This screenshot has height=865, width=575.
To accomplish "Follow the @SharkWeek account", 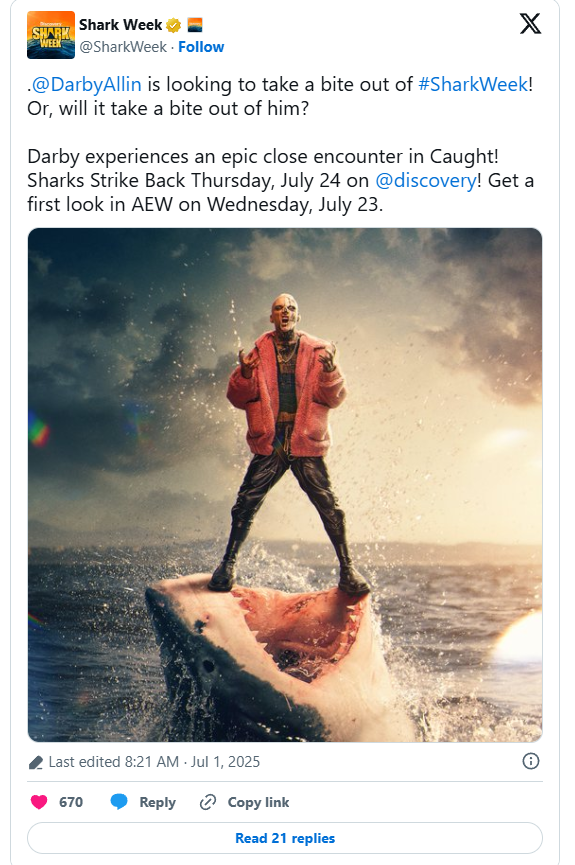I will click(201, 47).
